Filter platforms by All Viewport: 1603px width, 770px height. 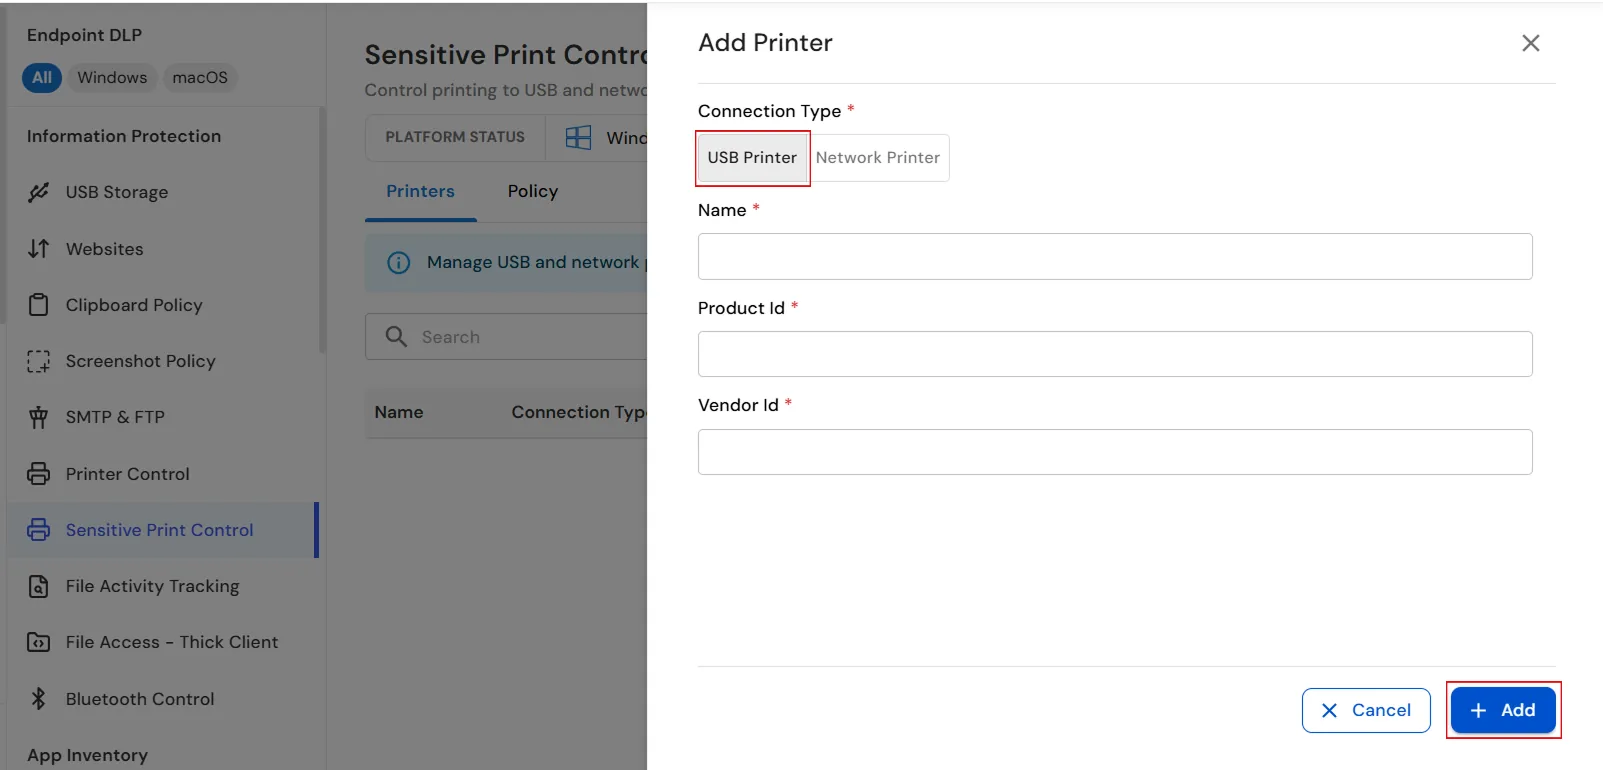[x=42, y=77]
